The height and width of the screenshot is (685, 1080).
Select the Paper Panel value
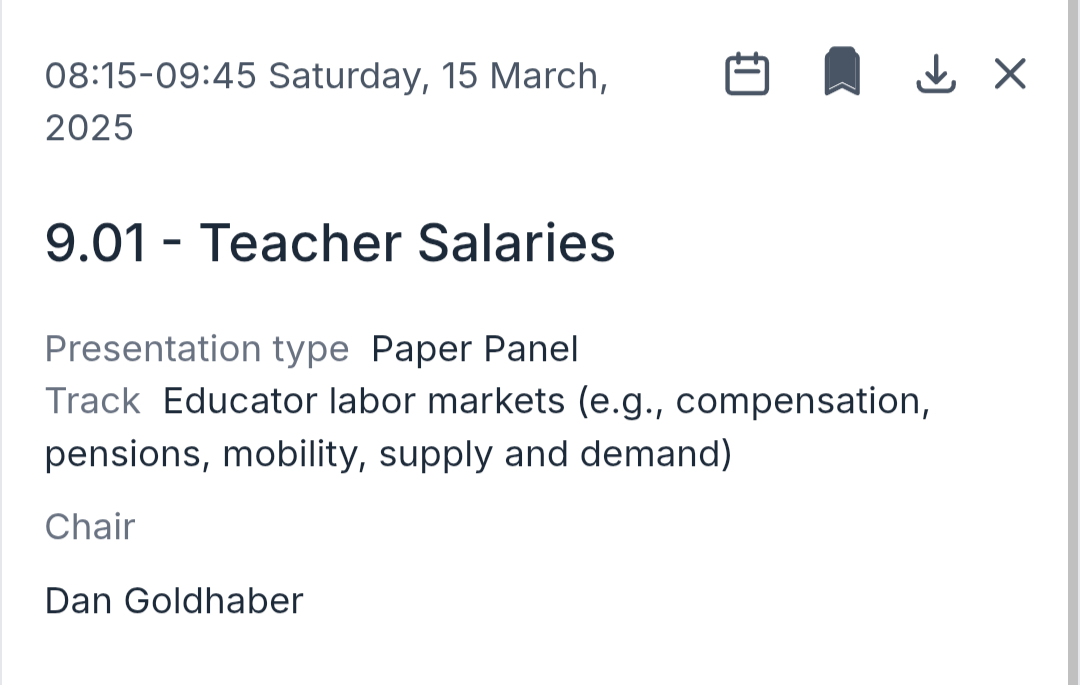click(x=475, y=349)
